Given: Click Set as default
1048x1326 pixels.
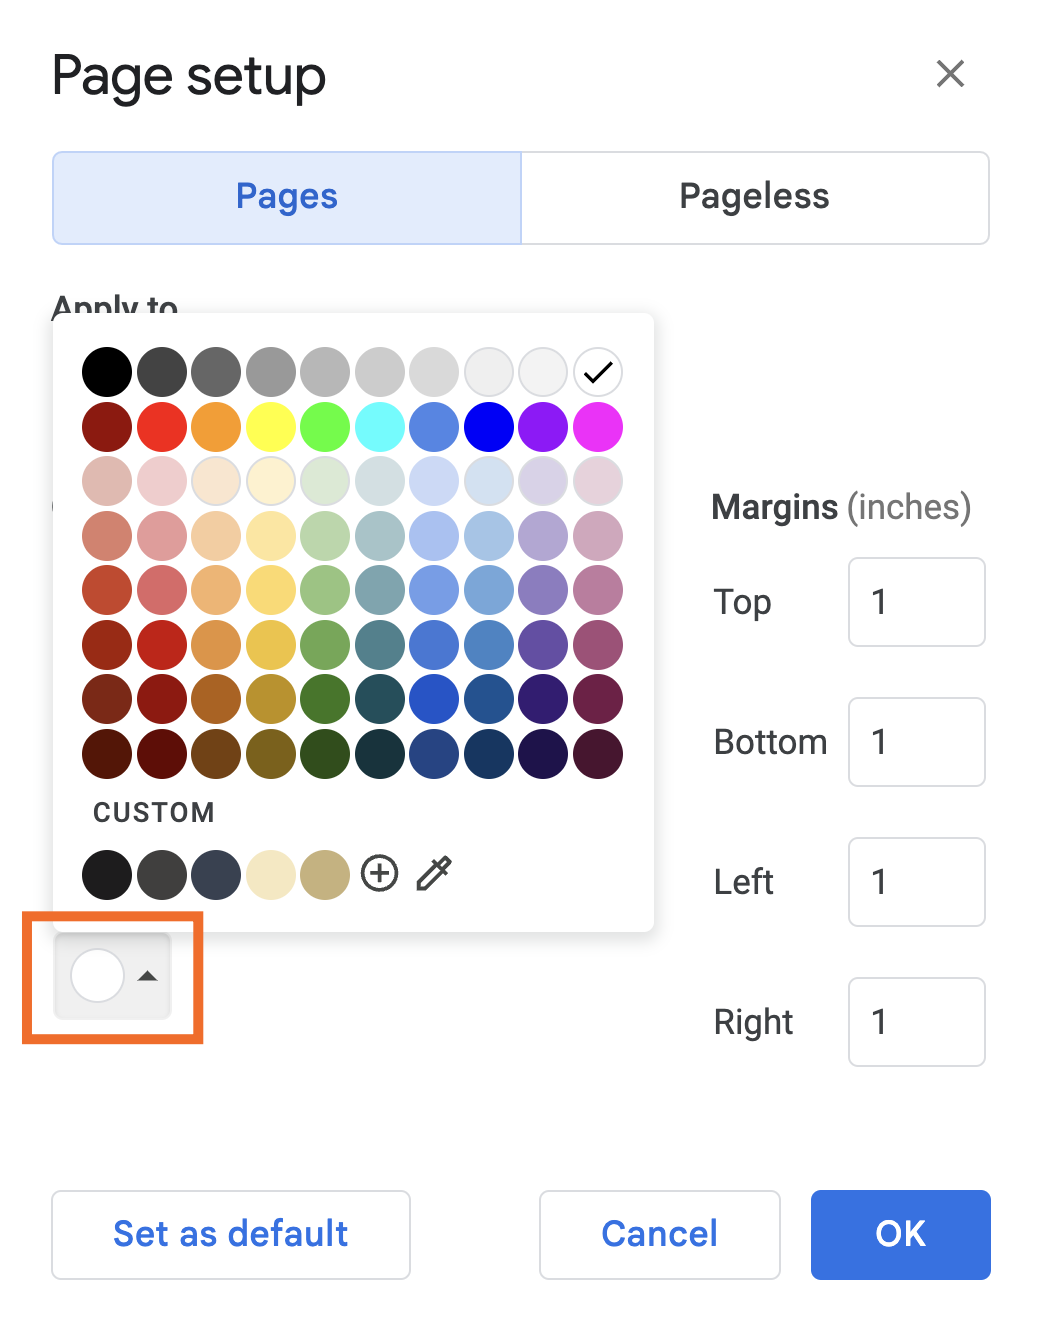Looking at the screenshot, I should [x=230, y=1234].
